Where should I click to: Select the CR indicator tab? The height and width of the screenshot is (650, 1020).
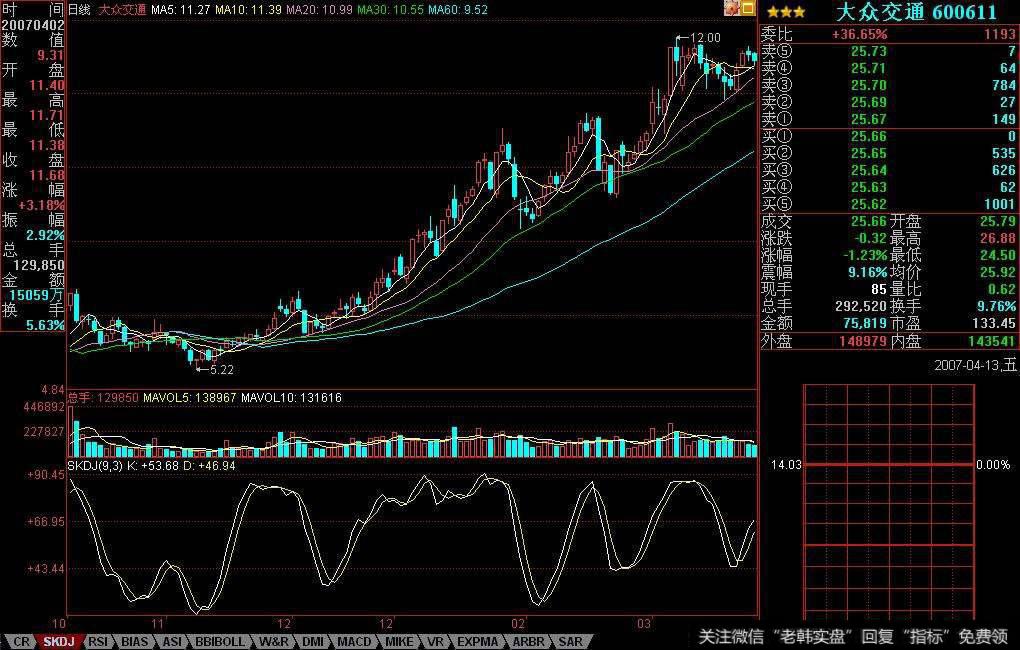click(x=20, y=641)
